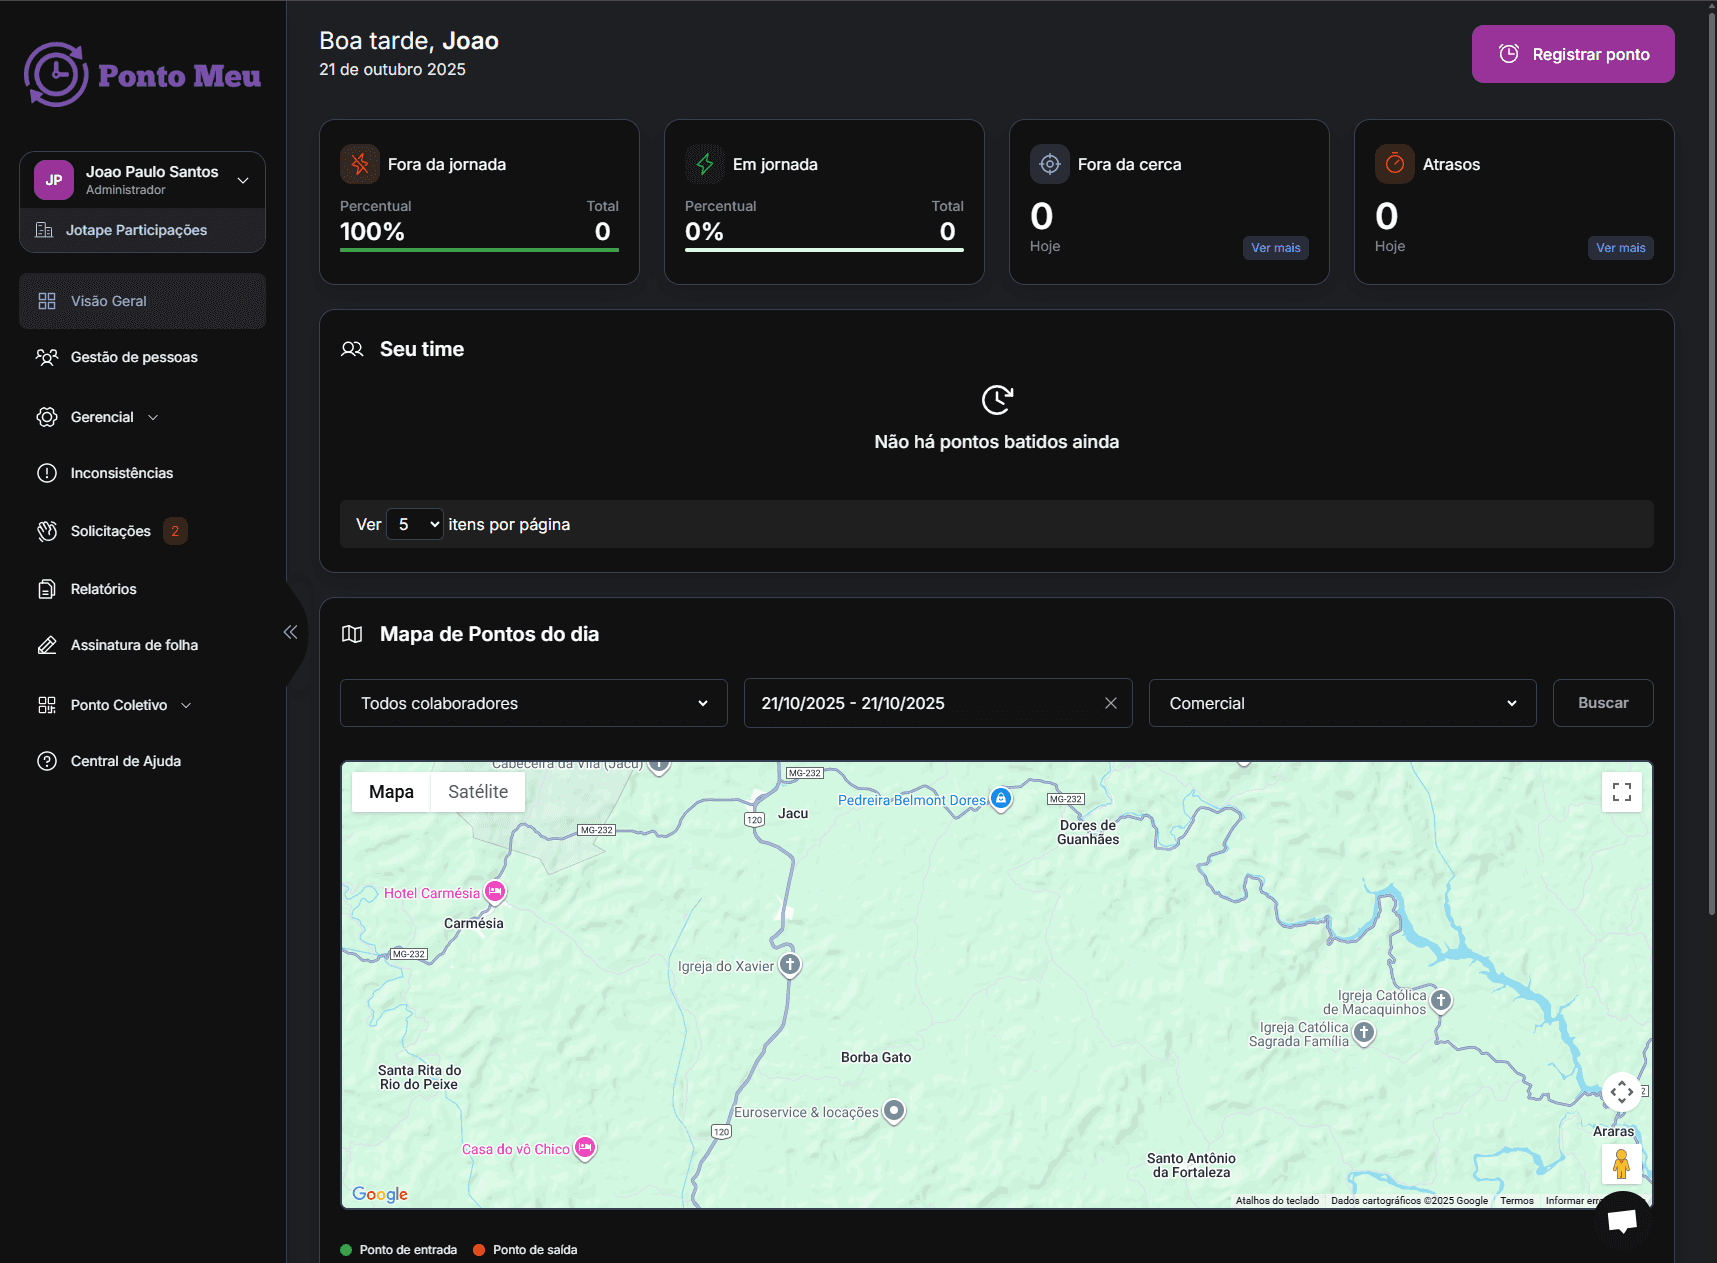
Task: Open the Relatórios section
Action: coord(103,589)
